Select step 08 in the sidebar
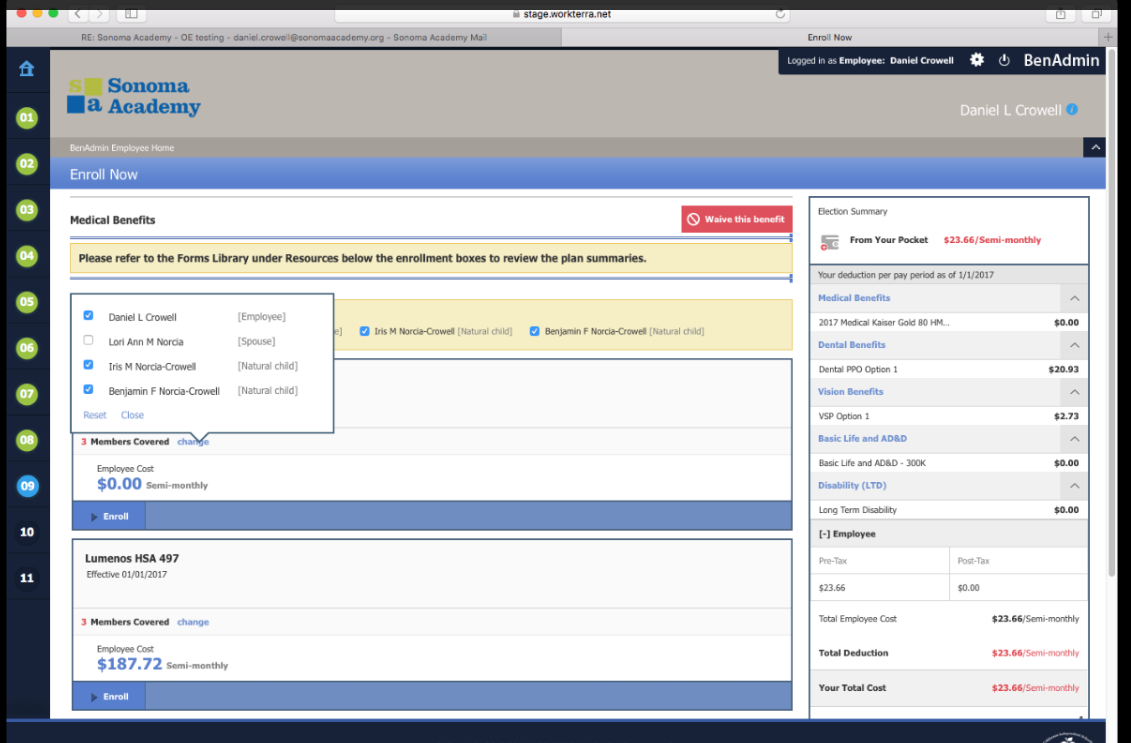1131x743 pixels. 27,440
